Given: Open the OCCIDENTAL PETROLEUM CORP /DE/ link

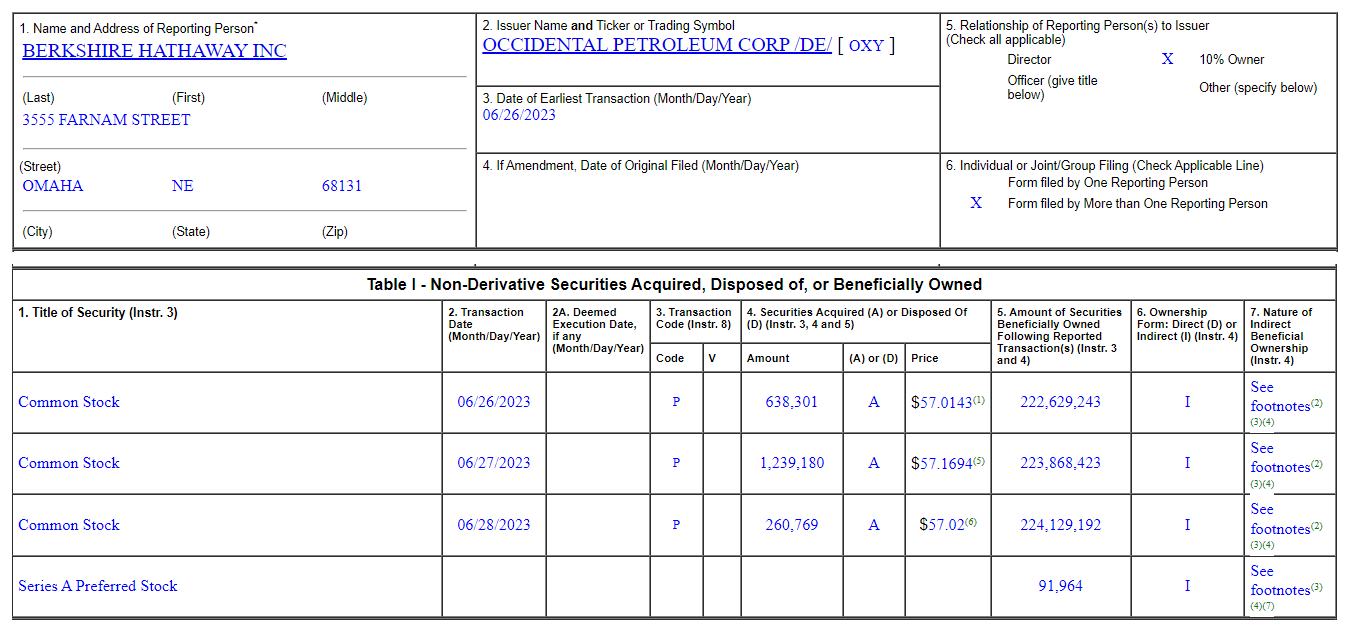Looking at the screenshot, I should (656, 45).
